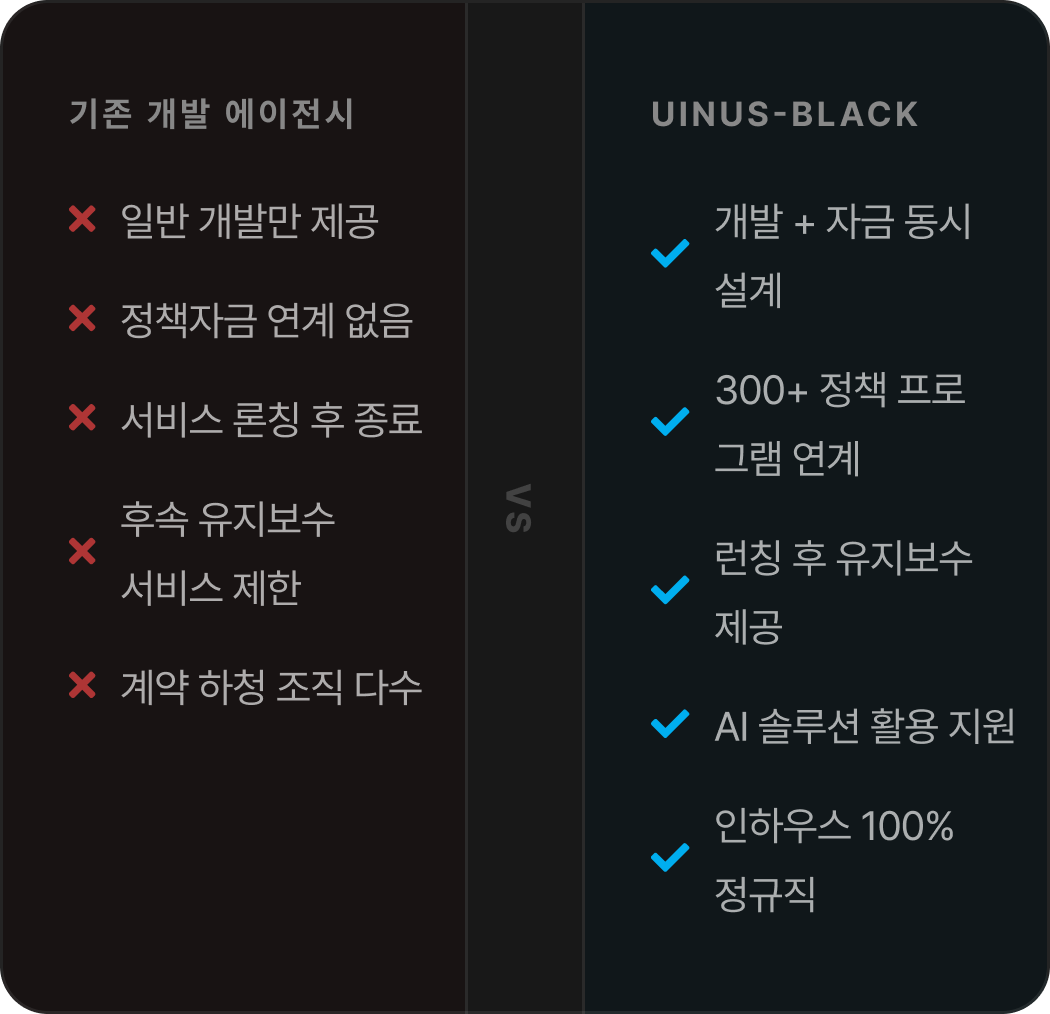Click the red X beside 서비스 론칭 후 종료
Screen dimensions: 1050x1014
[82, 419]
